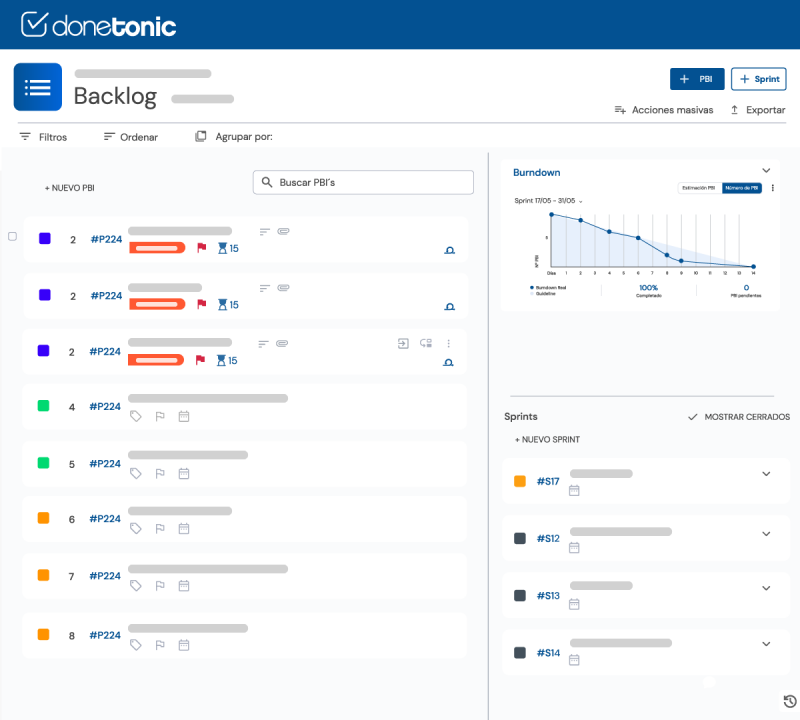
Task: Open PBI #P224 link
Action: click(106, 240)
